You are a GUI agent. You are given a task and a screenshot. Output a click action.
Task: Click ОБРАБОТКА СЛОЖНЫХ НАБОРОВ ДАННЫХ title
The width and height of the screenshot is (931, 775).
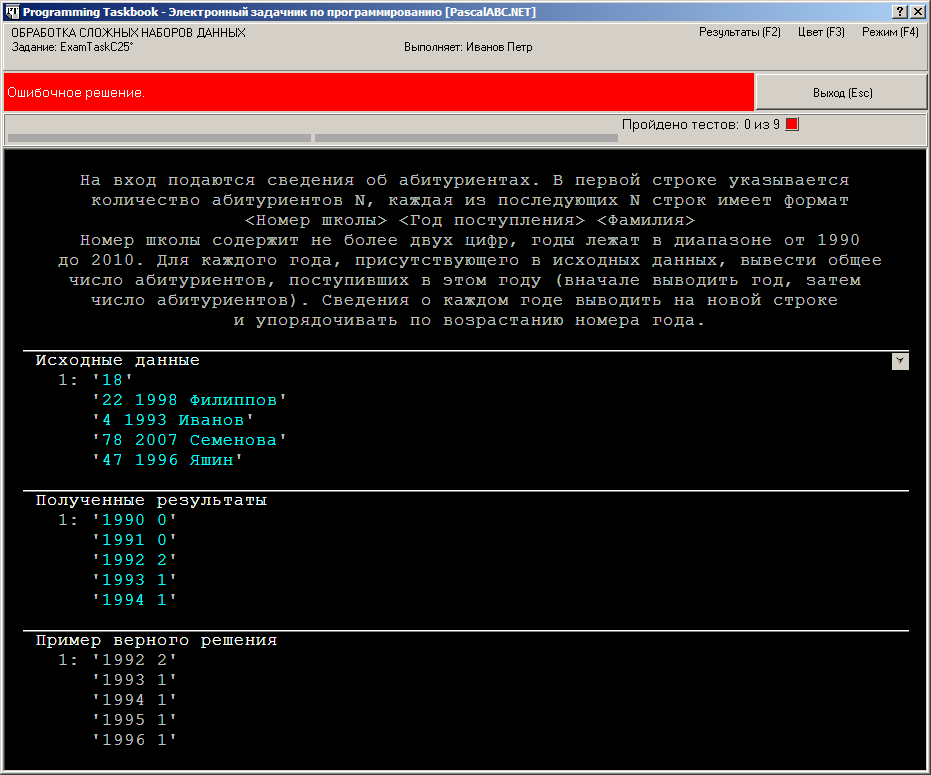click(x=128, y=33)
